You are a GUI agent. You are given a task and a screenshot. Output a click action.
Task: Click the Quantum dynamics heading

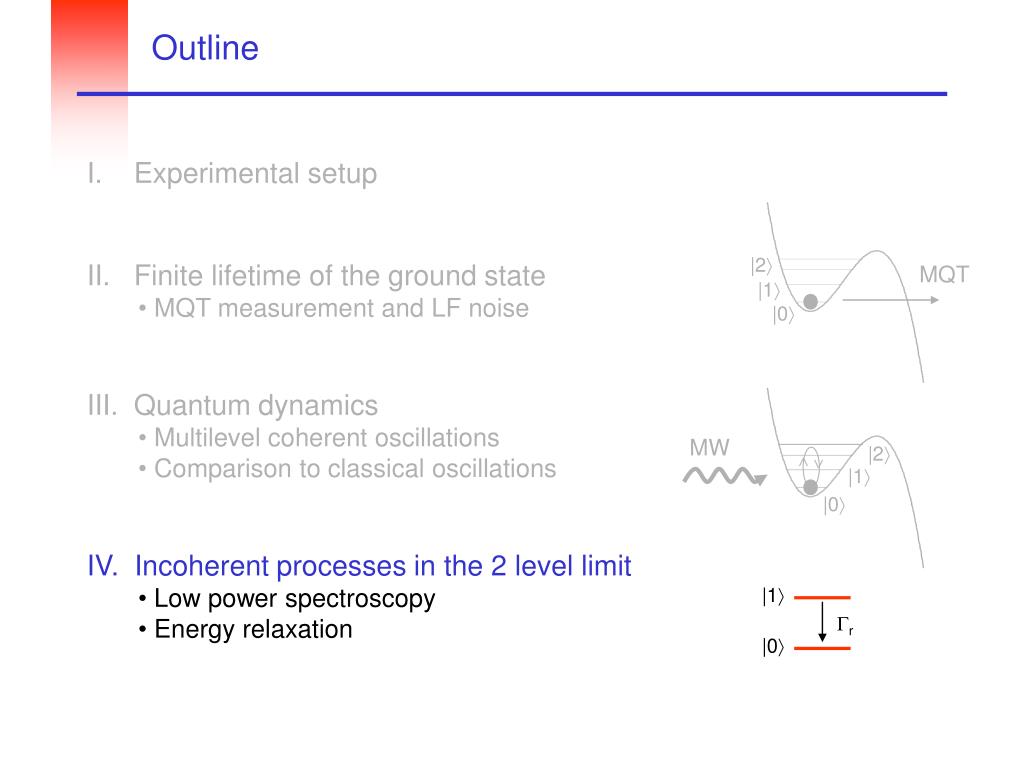[x=256, y=406]
